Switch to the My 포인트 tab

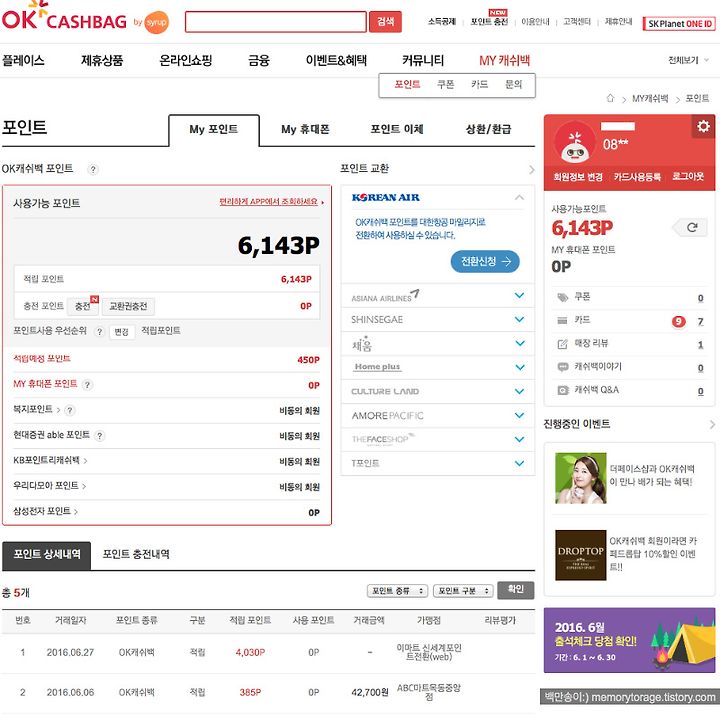214,129
